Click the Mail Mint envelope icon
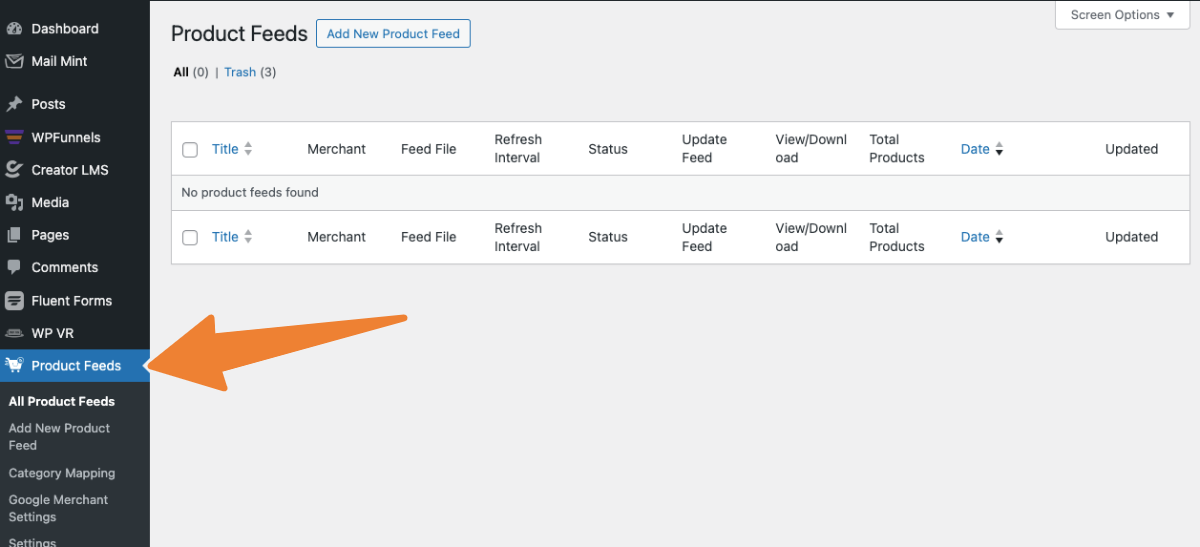Screen dimensions: 1200x547 (14, 61)
